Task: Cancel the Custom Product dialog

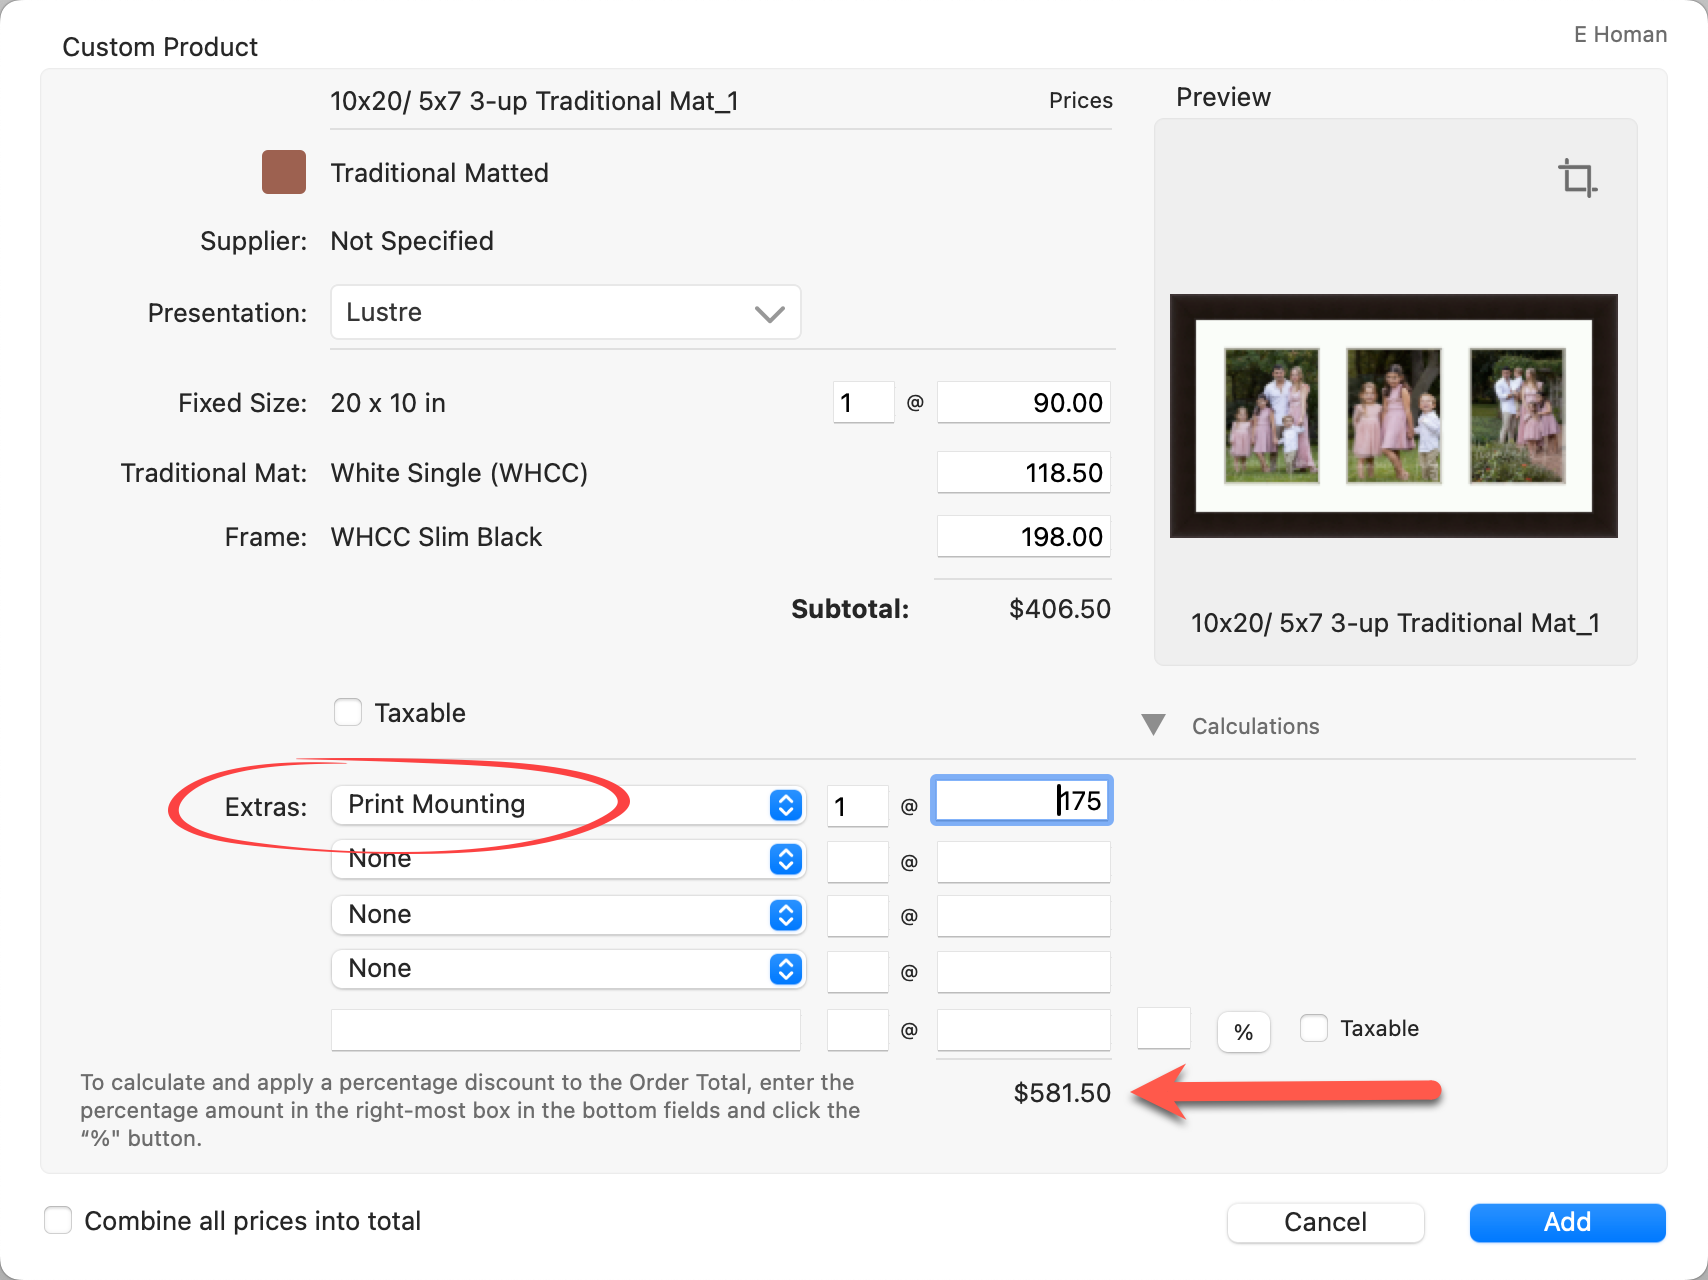Action: [1325, 1222]
